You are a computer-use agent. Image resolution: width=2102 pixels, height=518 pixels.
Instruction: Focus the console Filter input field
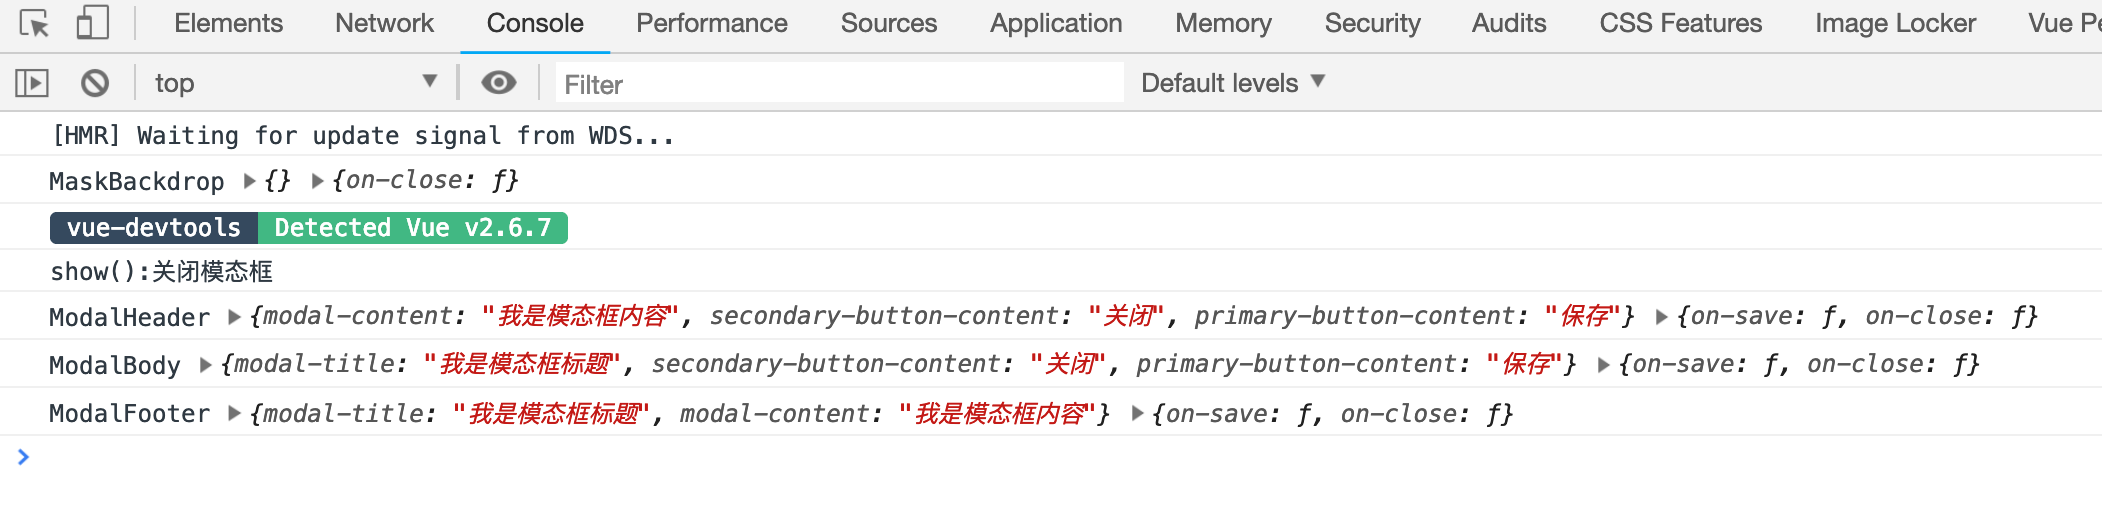[x=838, y=84]
